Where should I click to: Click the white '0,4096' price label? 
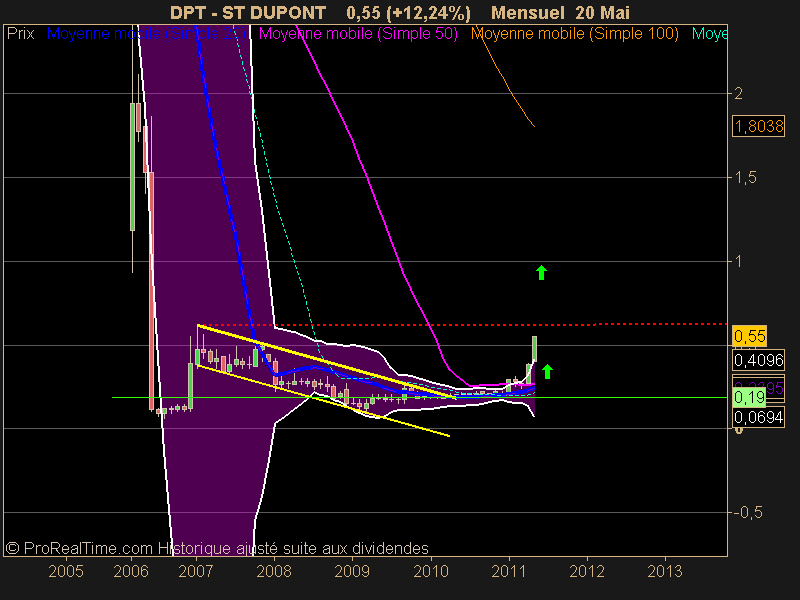pyautogui.click(x=759, y=360)
